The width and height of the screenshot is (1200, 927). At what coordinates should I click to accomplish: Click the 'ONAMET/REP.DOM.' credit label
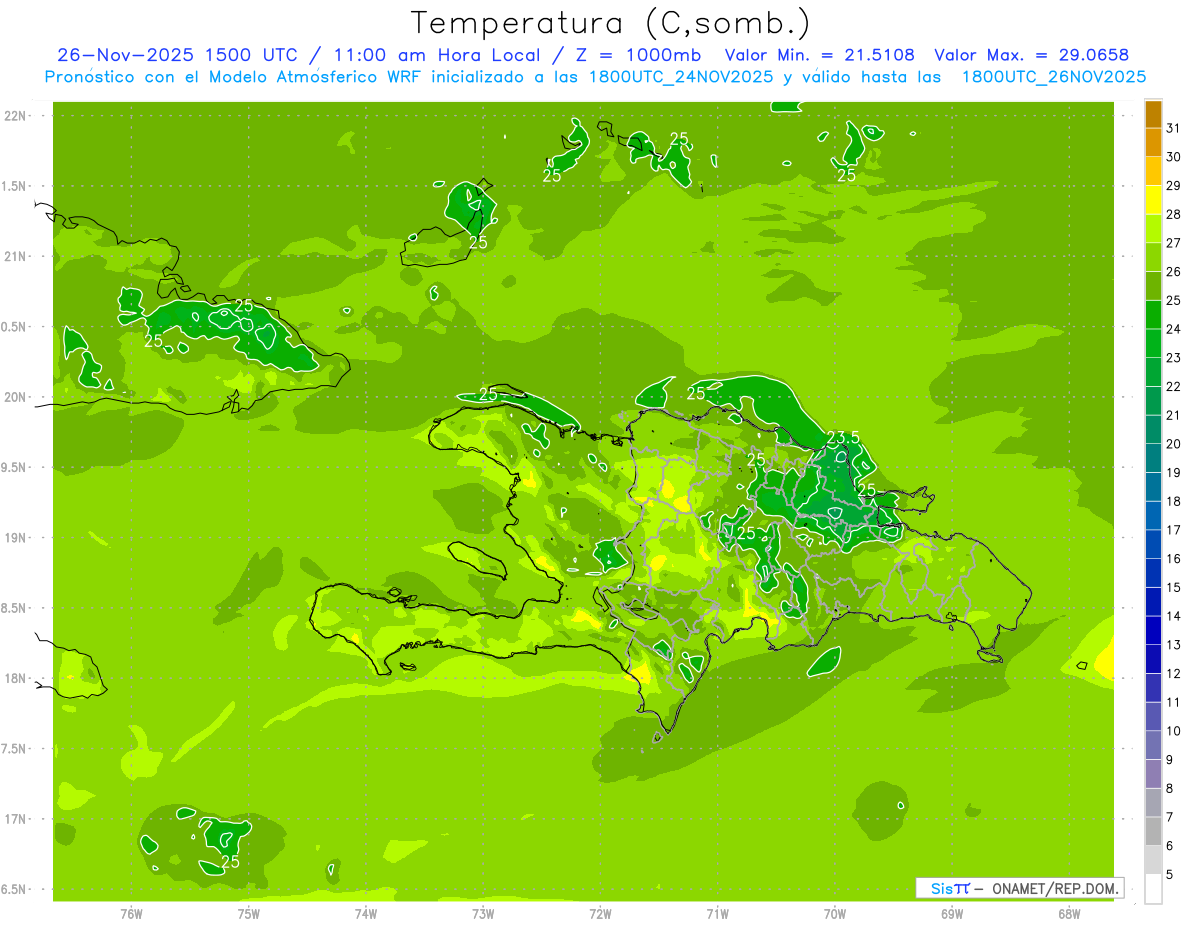pos(1056,888)
